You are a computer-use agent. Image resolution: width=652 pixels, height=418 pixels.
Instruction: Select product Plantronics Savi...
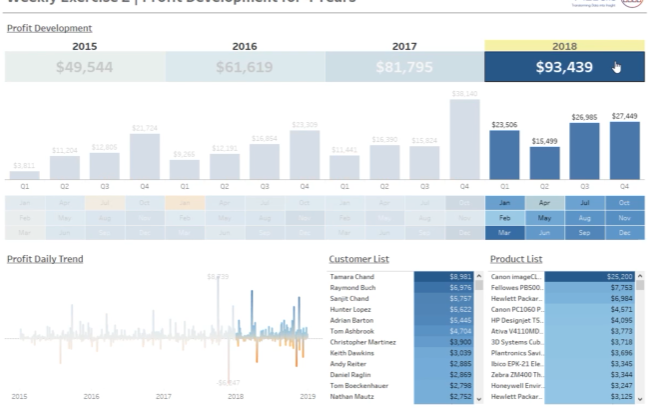tap(562, 353)
